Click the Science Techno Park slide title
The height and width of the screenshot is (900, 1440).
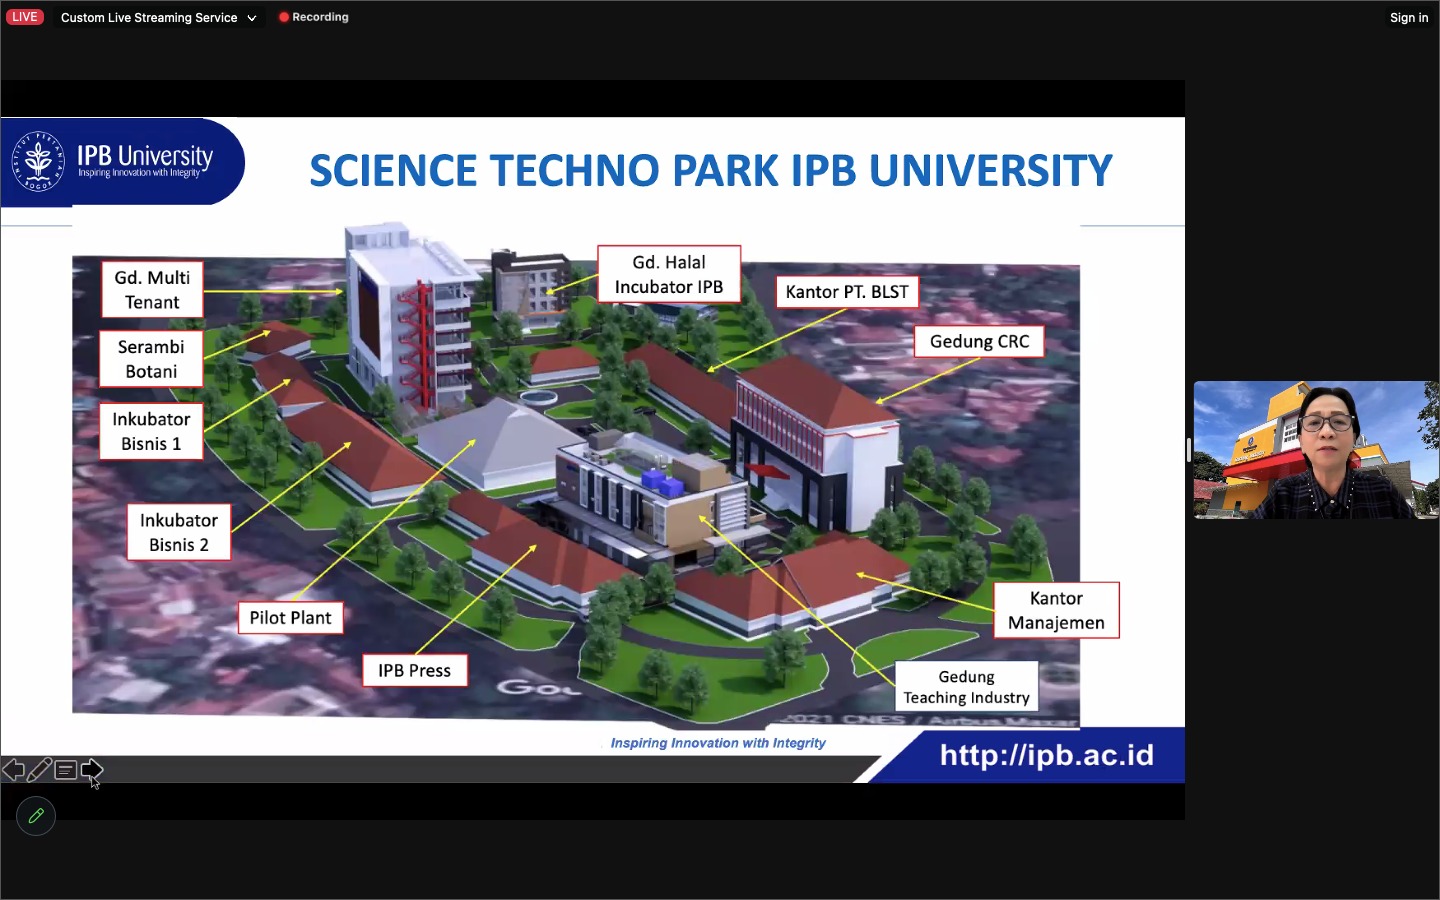click(x=710, y=170)
